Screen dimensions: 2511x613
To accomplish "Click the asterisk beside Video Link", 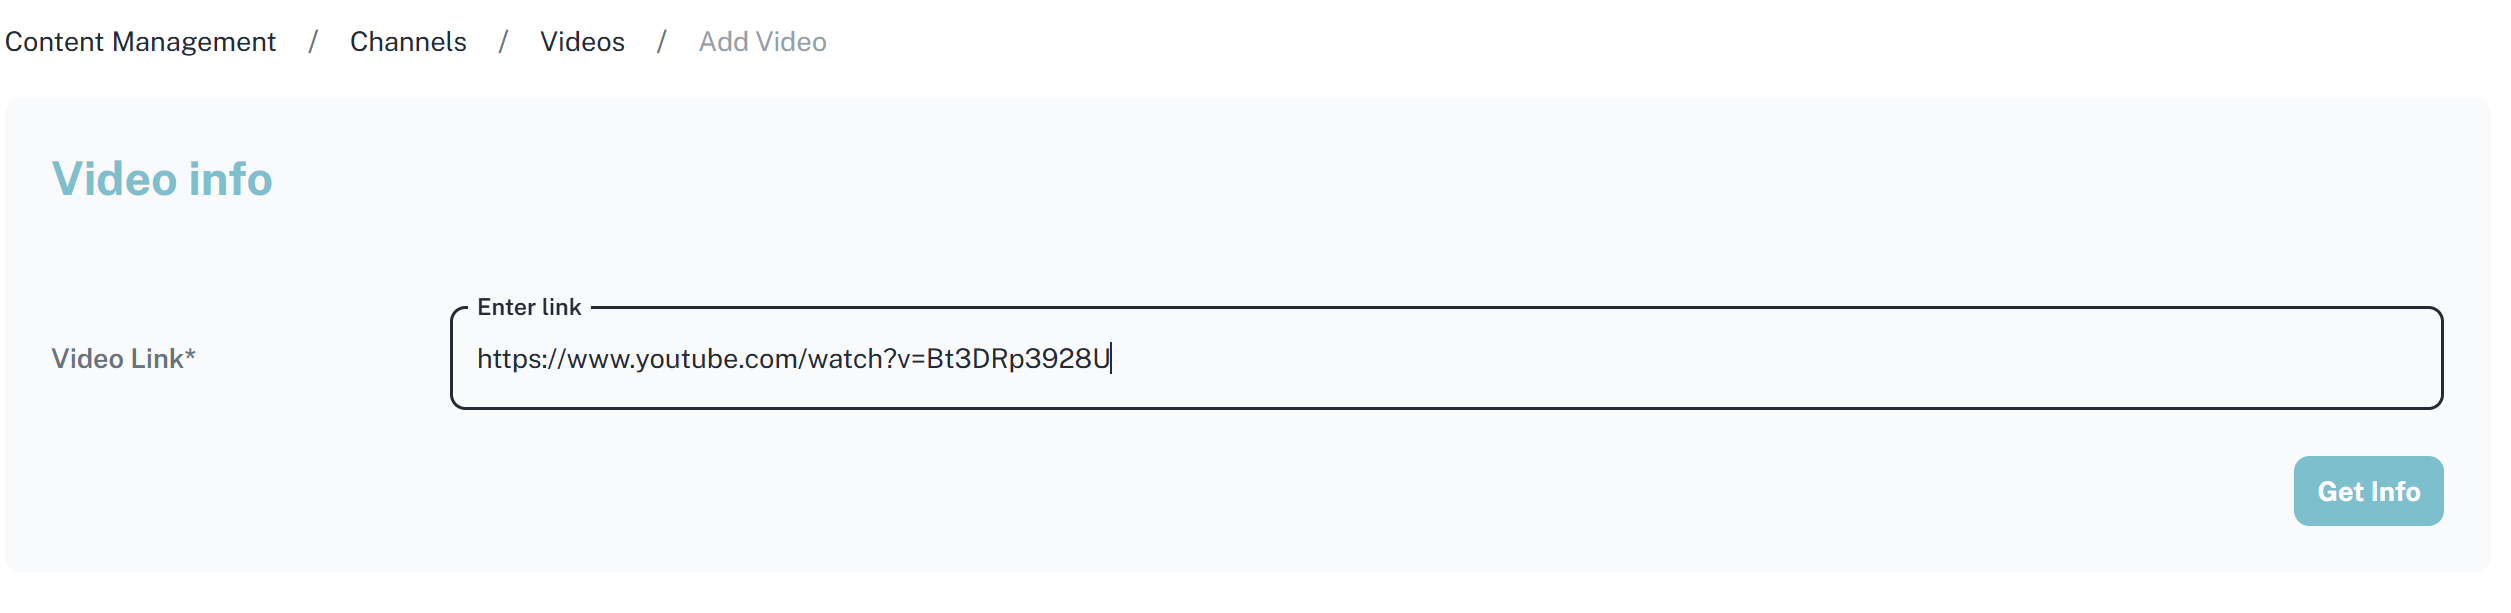I will click(190, 355).
